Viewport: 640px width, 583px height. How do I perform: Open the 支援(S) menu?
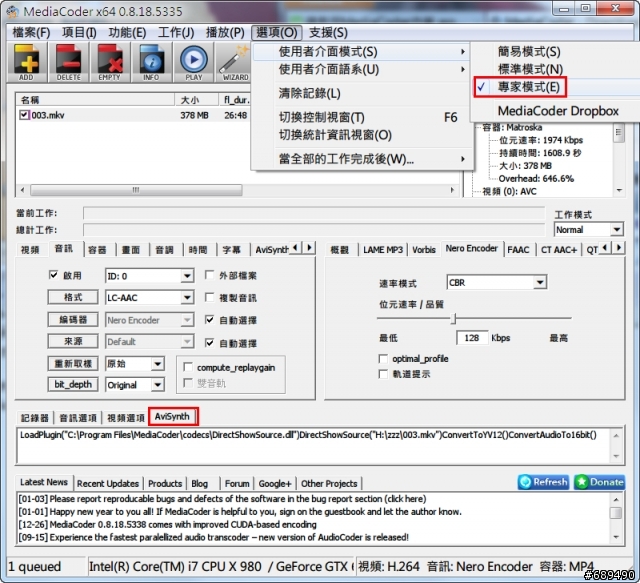(328, 32)
